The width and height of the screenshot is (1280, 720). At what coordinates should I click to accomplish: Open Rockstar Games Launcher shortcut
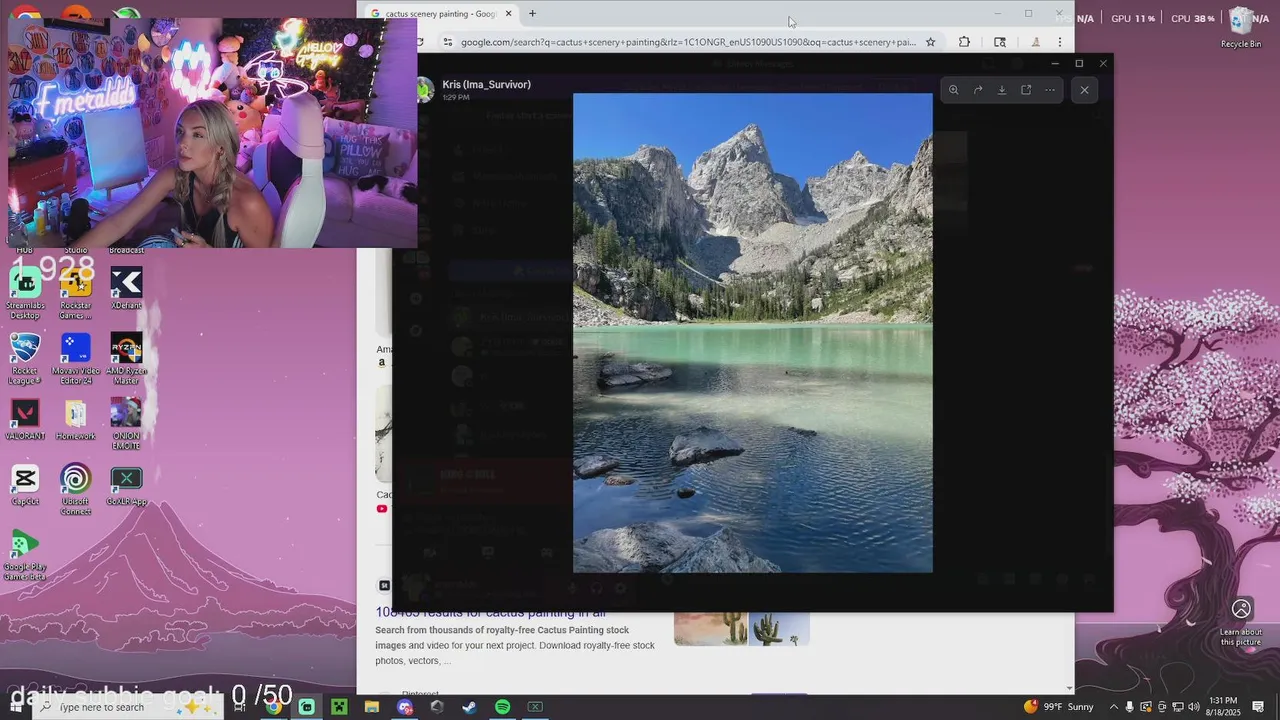pyautogui.click(x=76, y=293)
